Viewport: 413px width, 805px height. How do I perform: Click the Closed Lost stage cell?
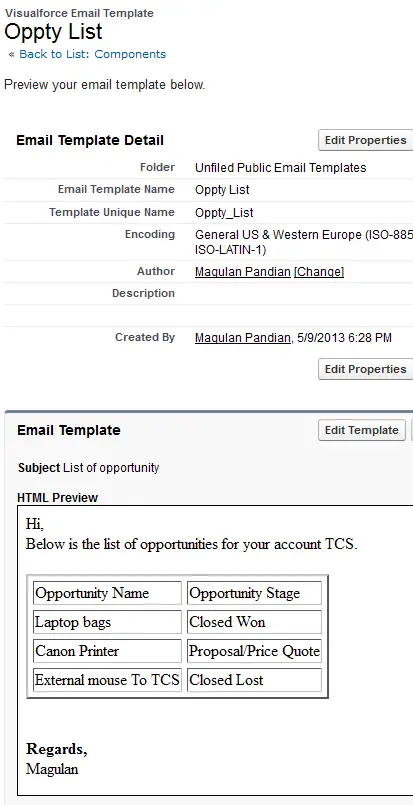click(x=254, y=680)
